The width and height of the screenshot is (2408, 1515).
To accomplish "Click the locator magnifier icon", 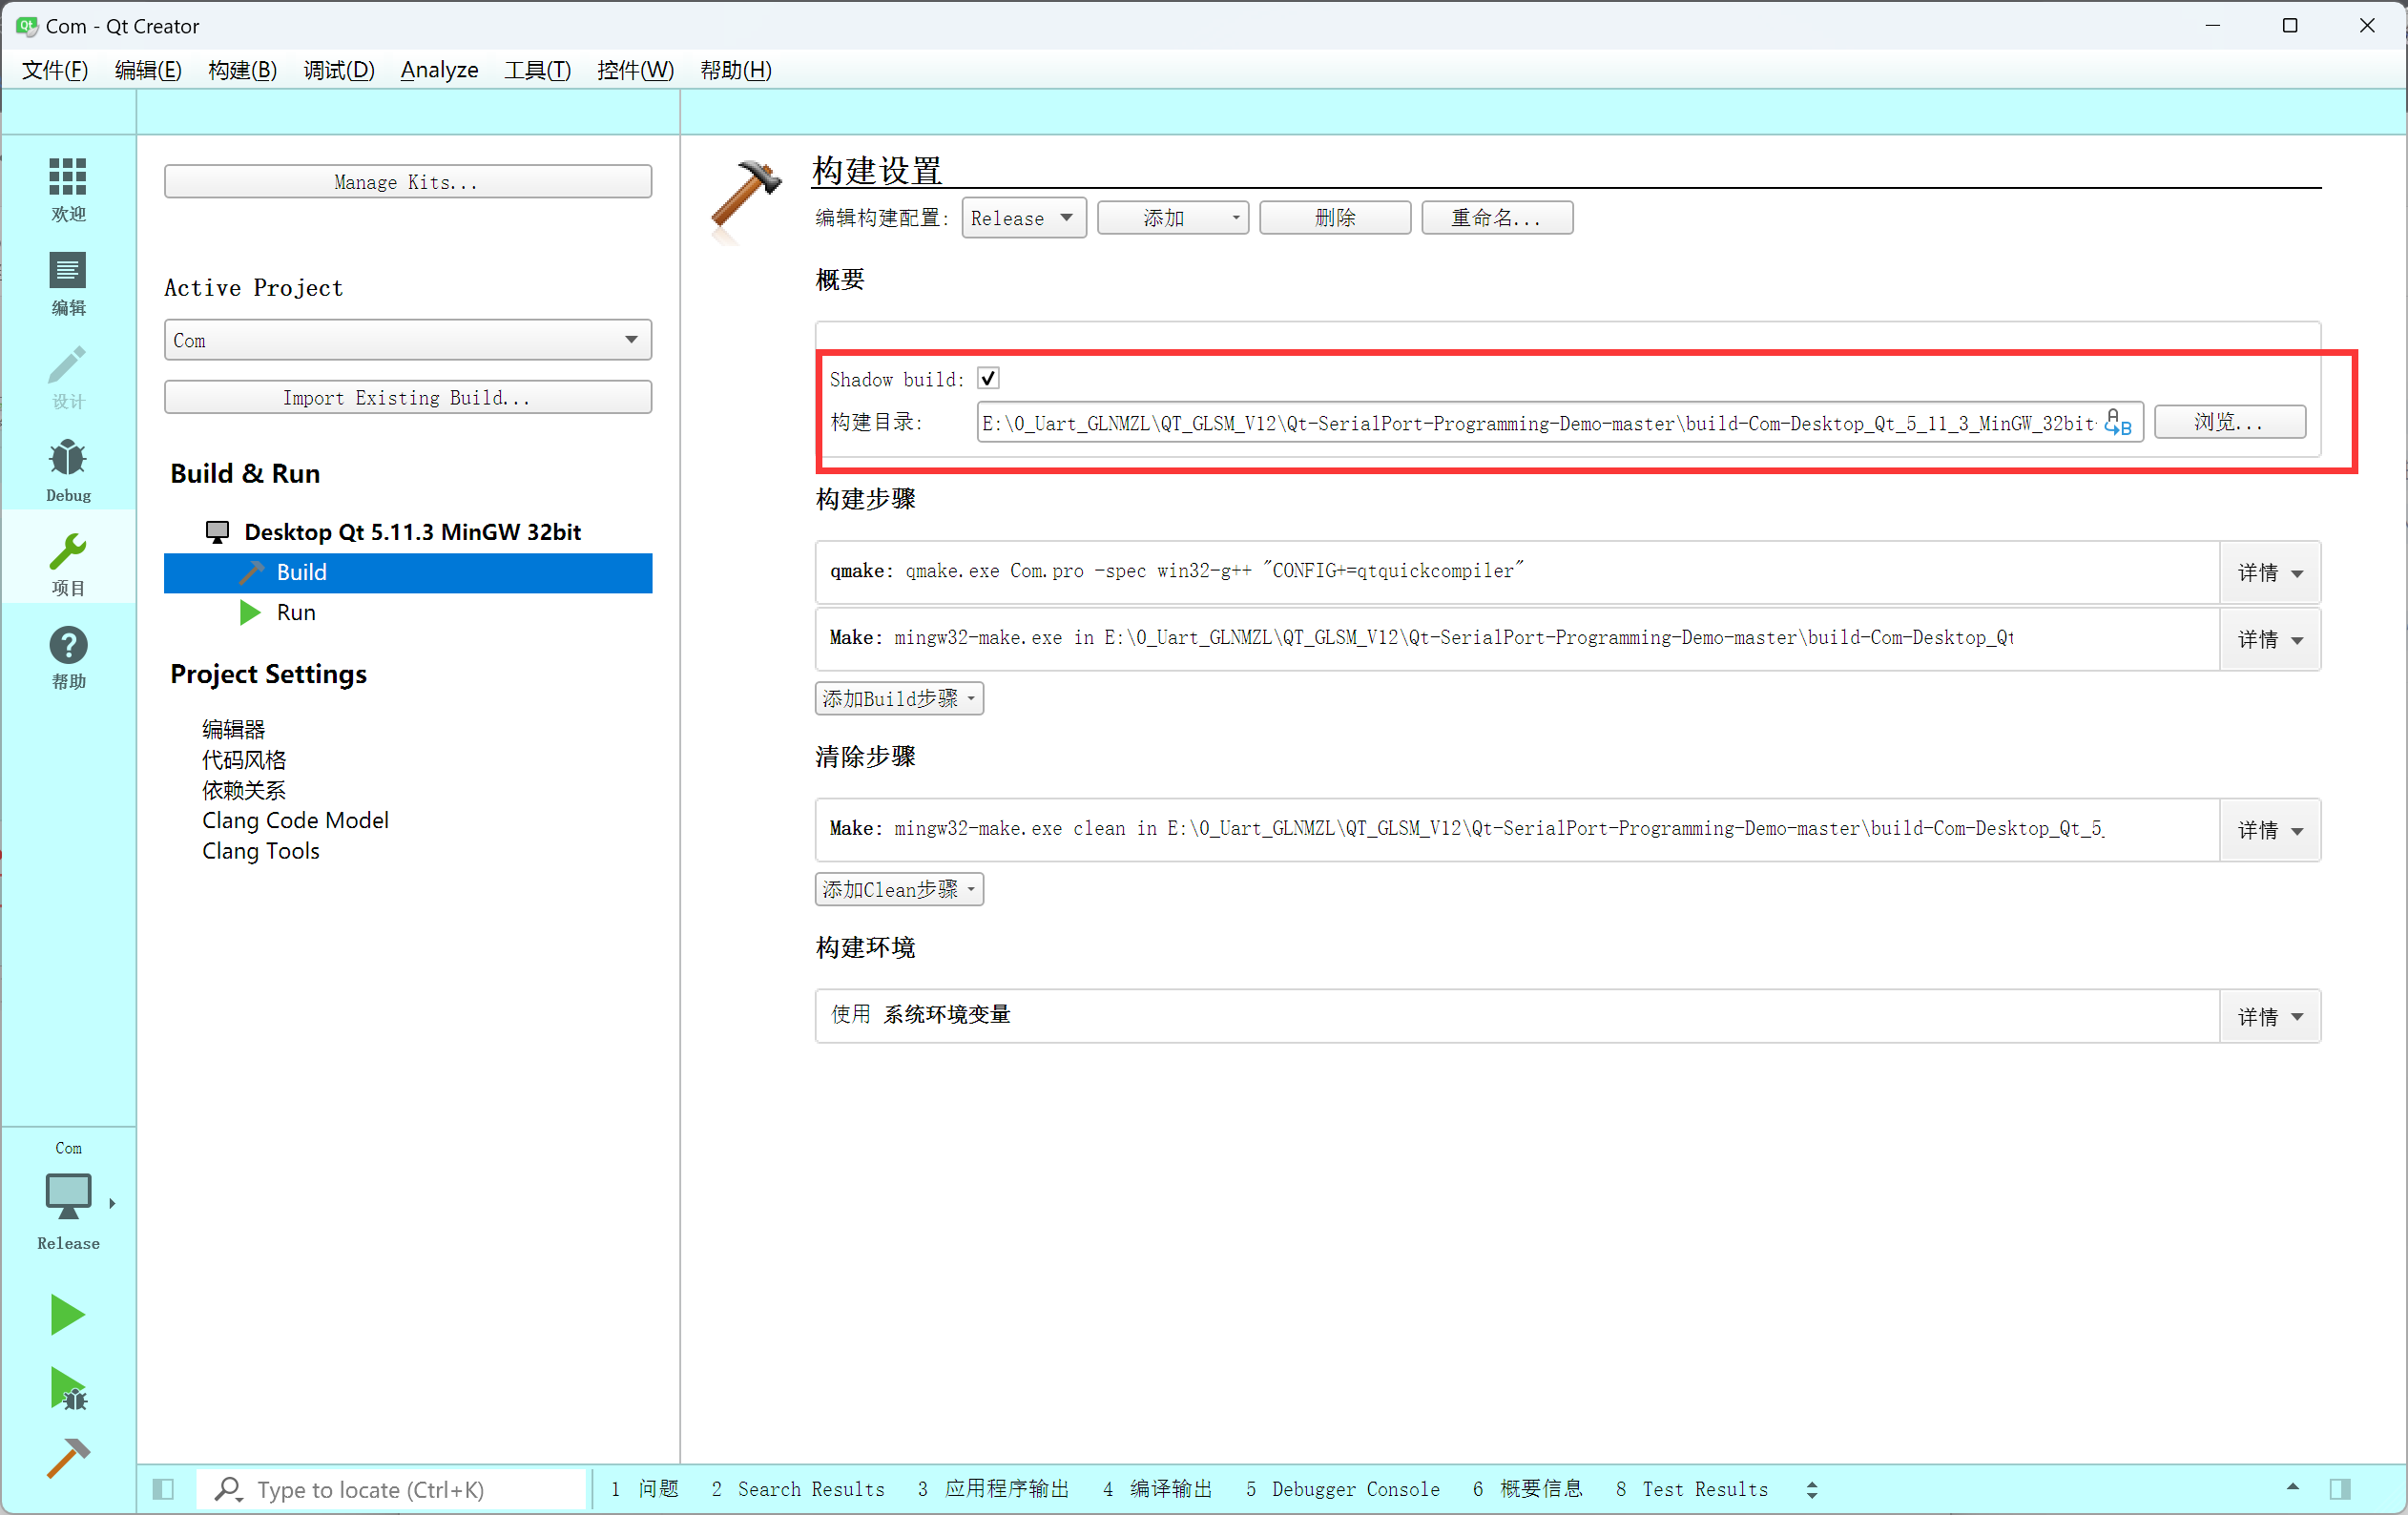I will tap(229, 1489).
